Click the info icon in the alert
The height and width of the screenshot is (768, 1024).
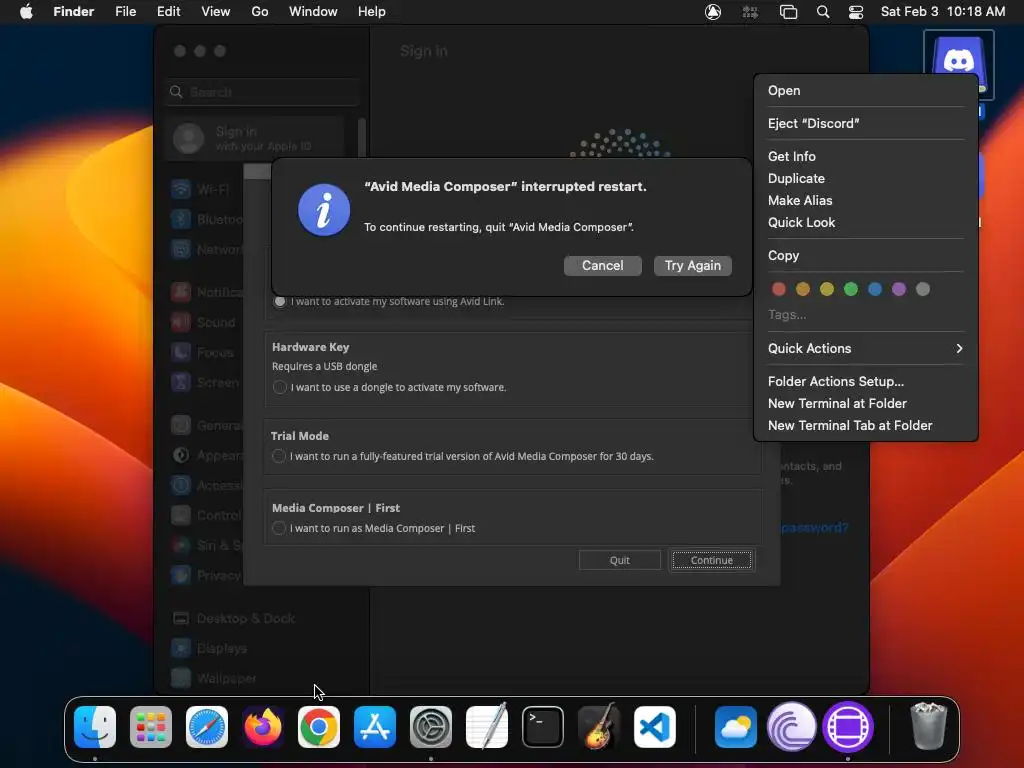click(x=324, y=210)
